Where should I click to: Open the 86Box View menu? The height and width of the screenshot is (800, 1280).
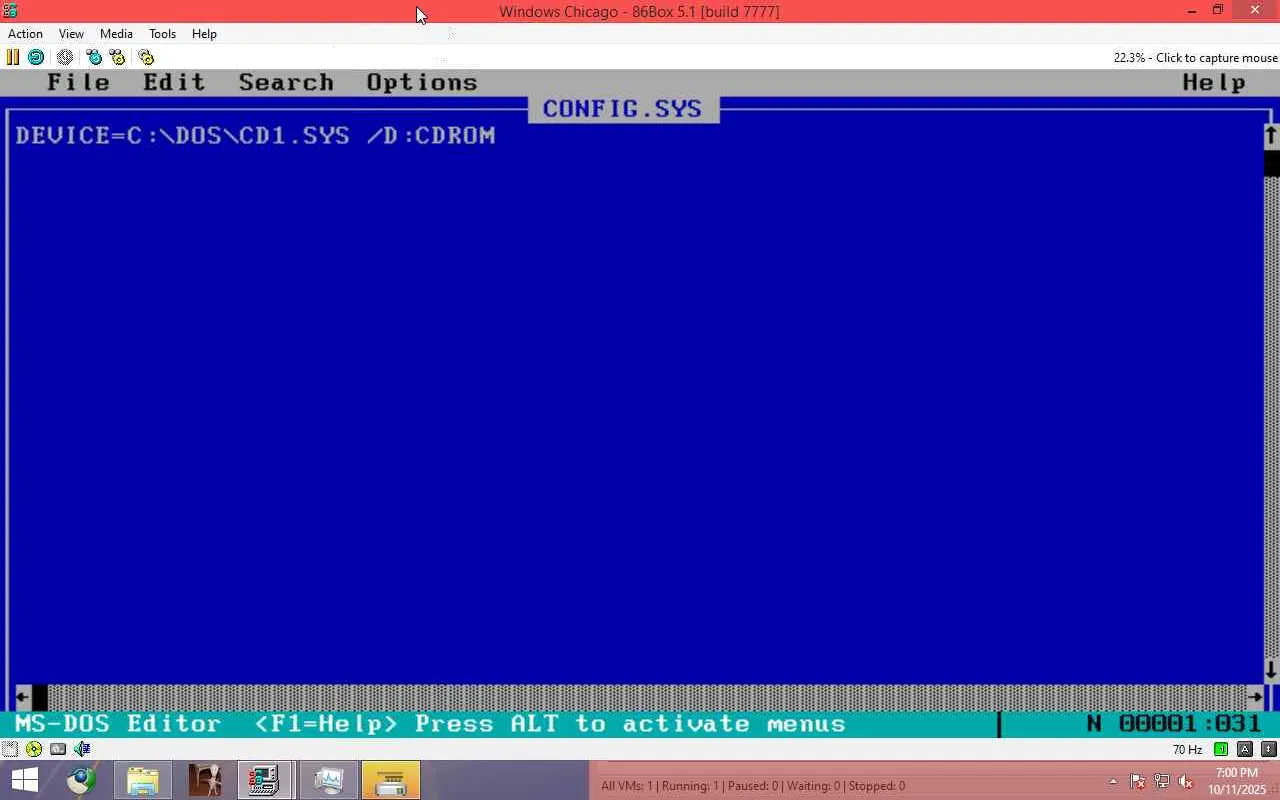point(71,33)
